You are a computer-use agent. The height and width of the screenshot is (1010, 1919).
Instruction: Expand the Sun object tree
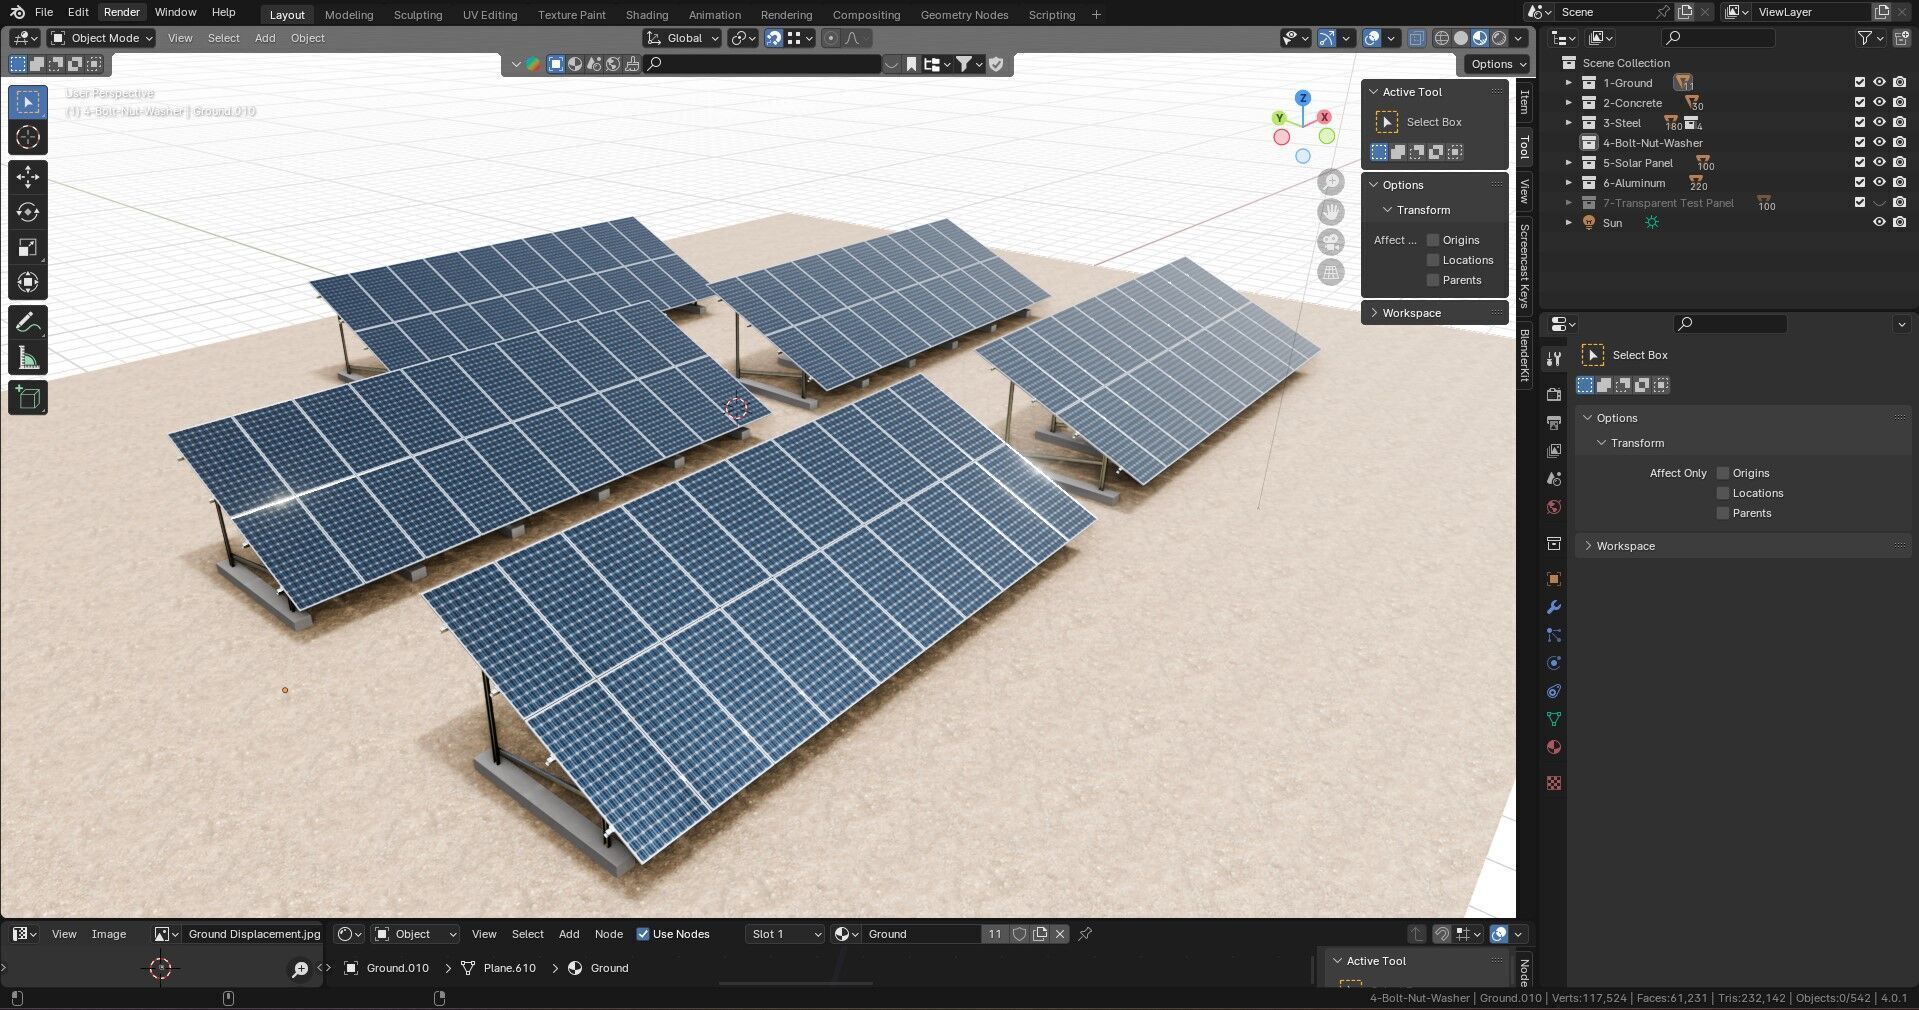[x=1568, y=223]
